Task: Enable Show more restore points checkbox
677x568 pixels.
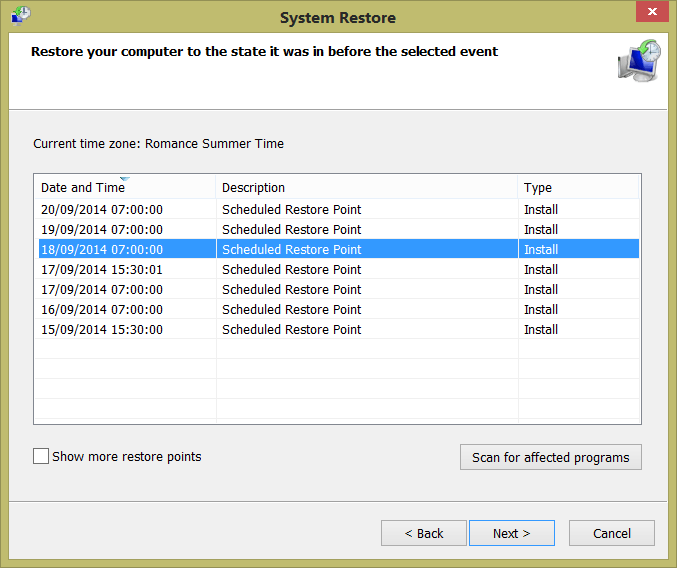Action: [x=41, y=456]
